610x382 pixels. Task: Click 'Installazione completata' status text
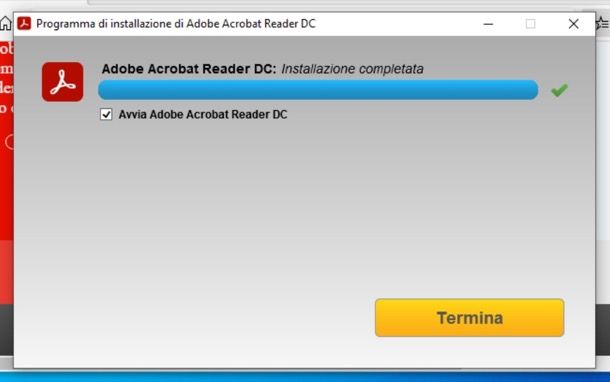352,69
